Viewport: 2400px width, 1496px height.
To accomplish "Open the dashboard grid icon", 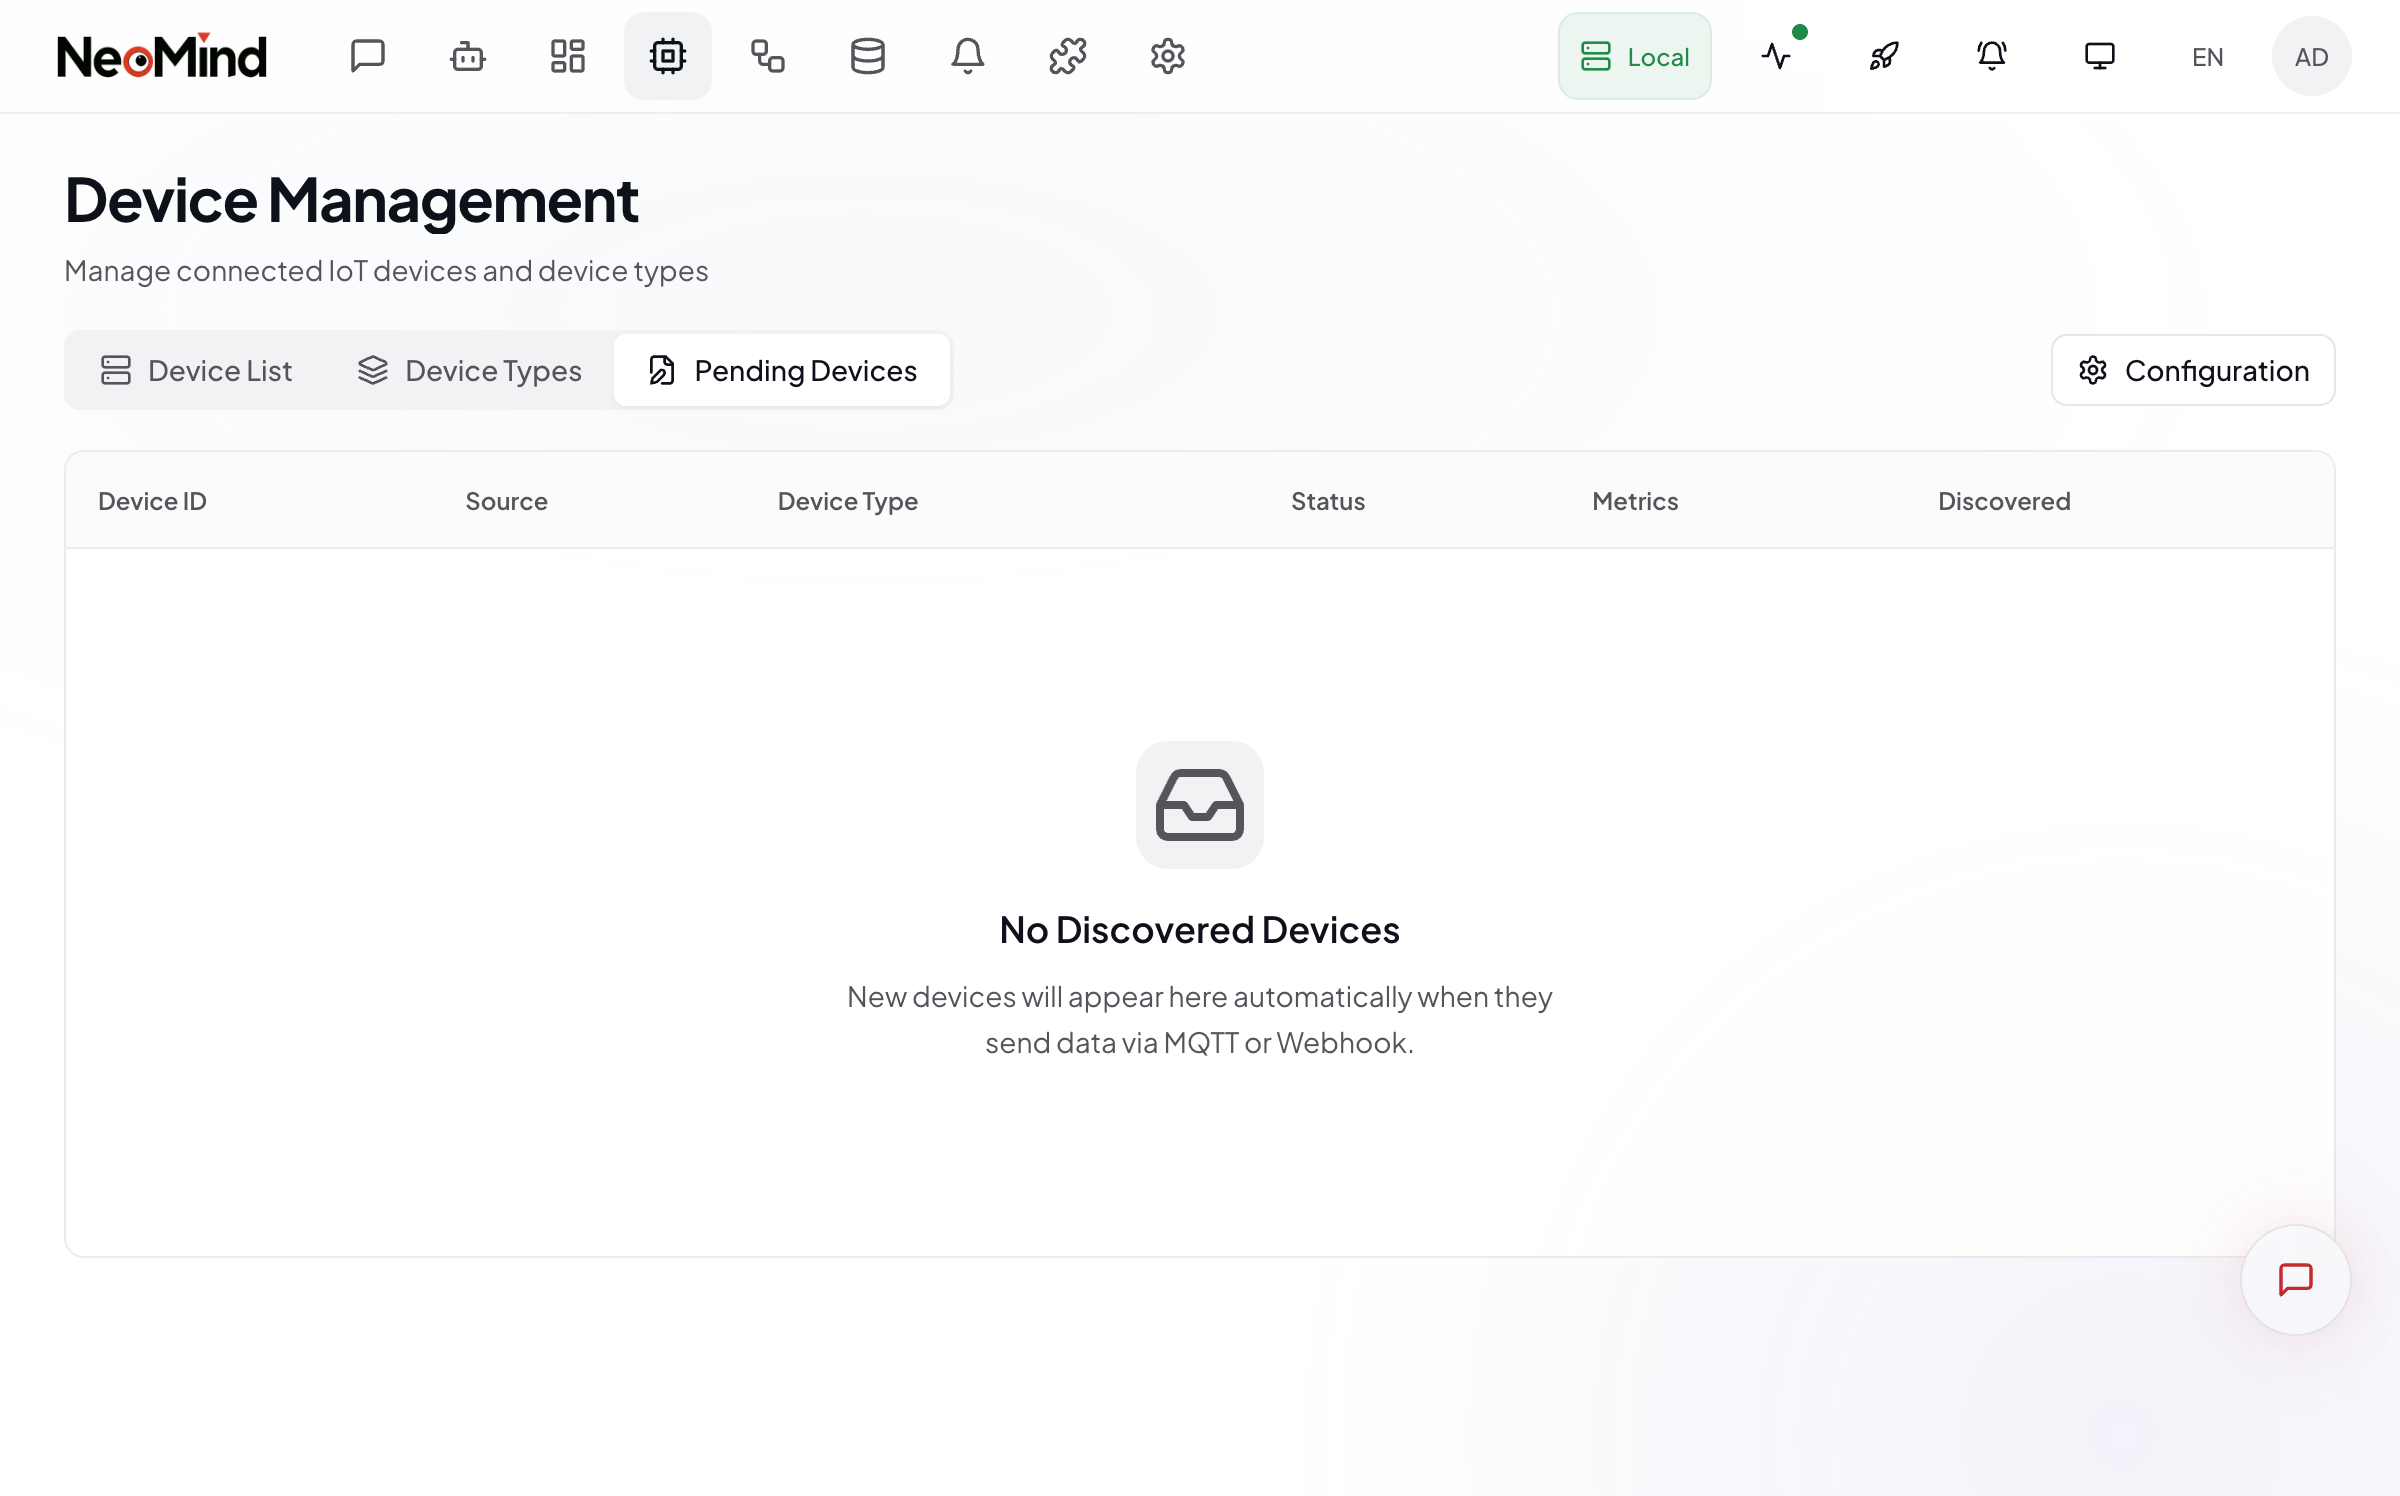I will pos(568,56).
